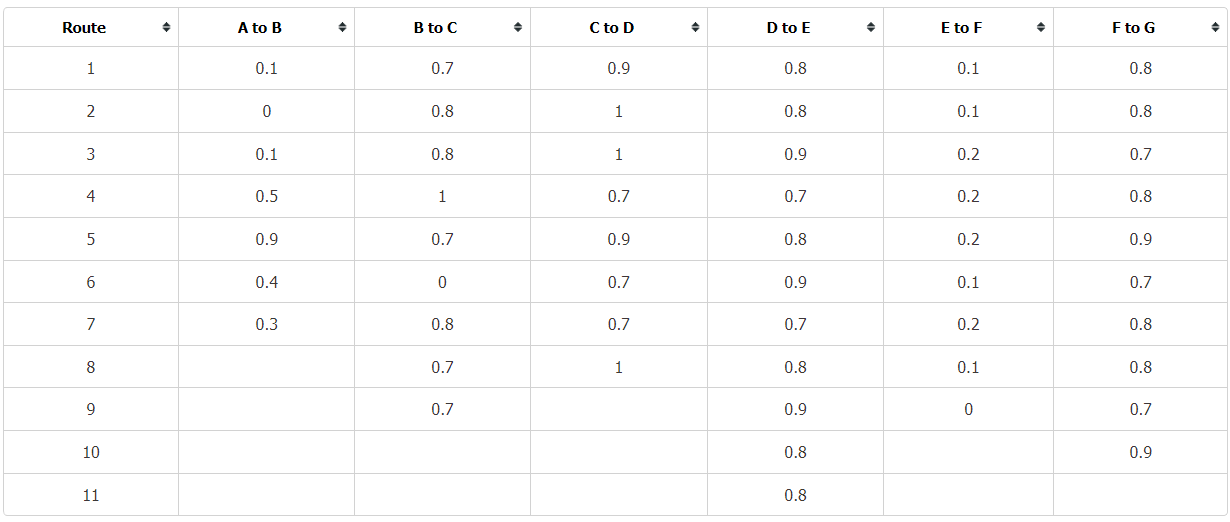Click the sort arrows for A to B
This screenshot has width=1230, height=522.
tap(342, 28)
